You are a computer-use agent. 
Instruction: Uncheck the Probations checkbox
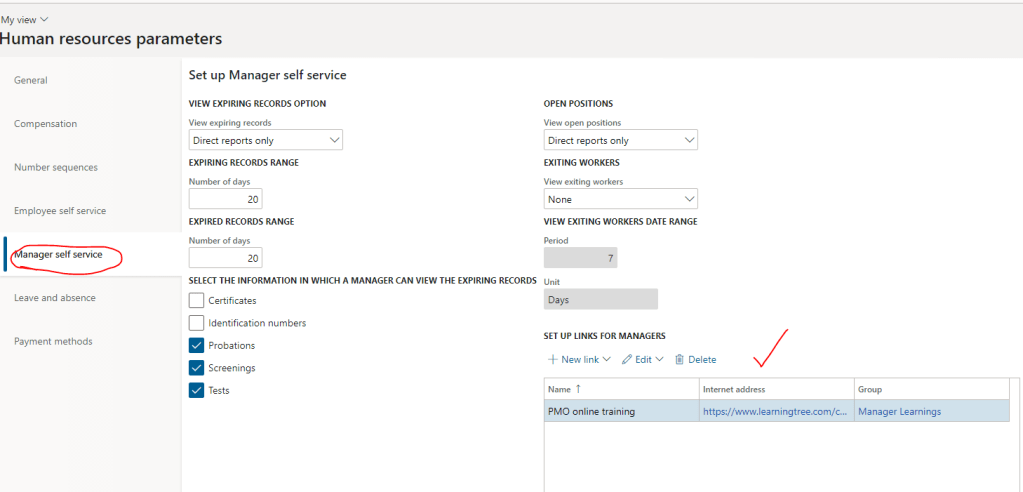click(x=197, y=345)
